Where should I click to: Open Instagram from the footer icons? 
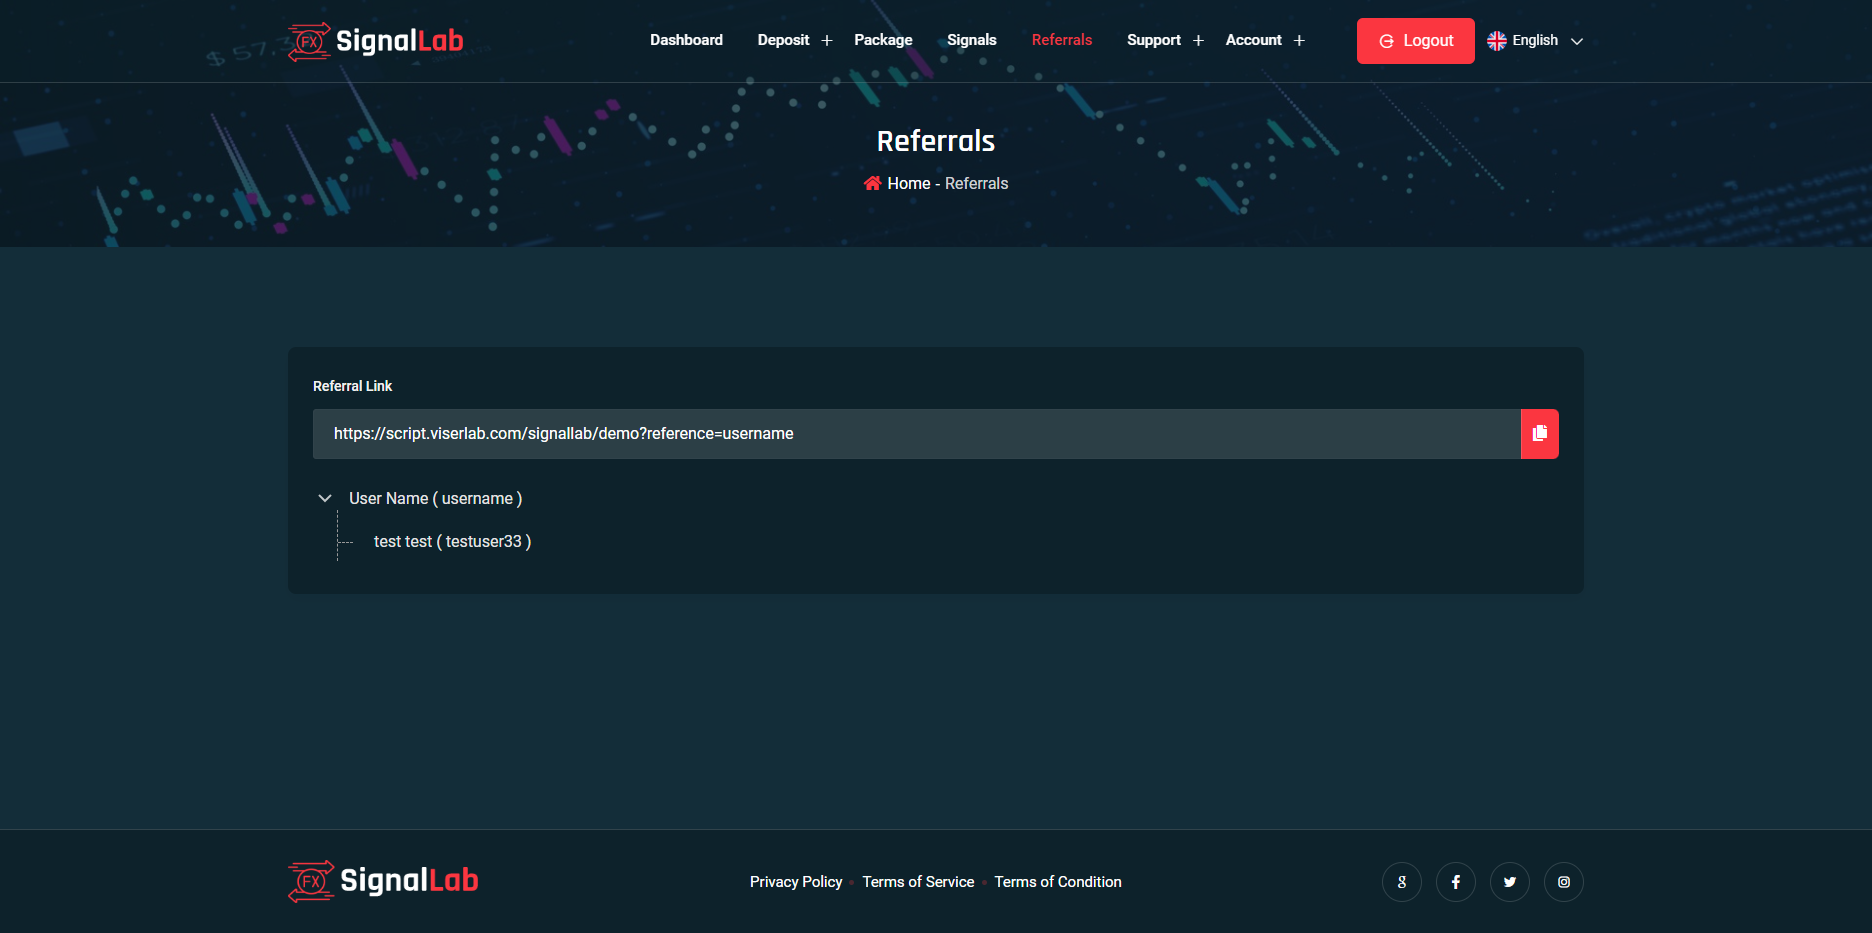[x=1563, y=881]
